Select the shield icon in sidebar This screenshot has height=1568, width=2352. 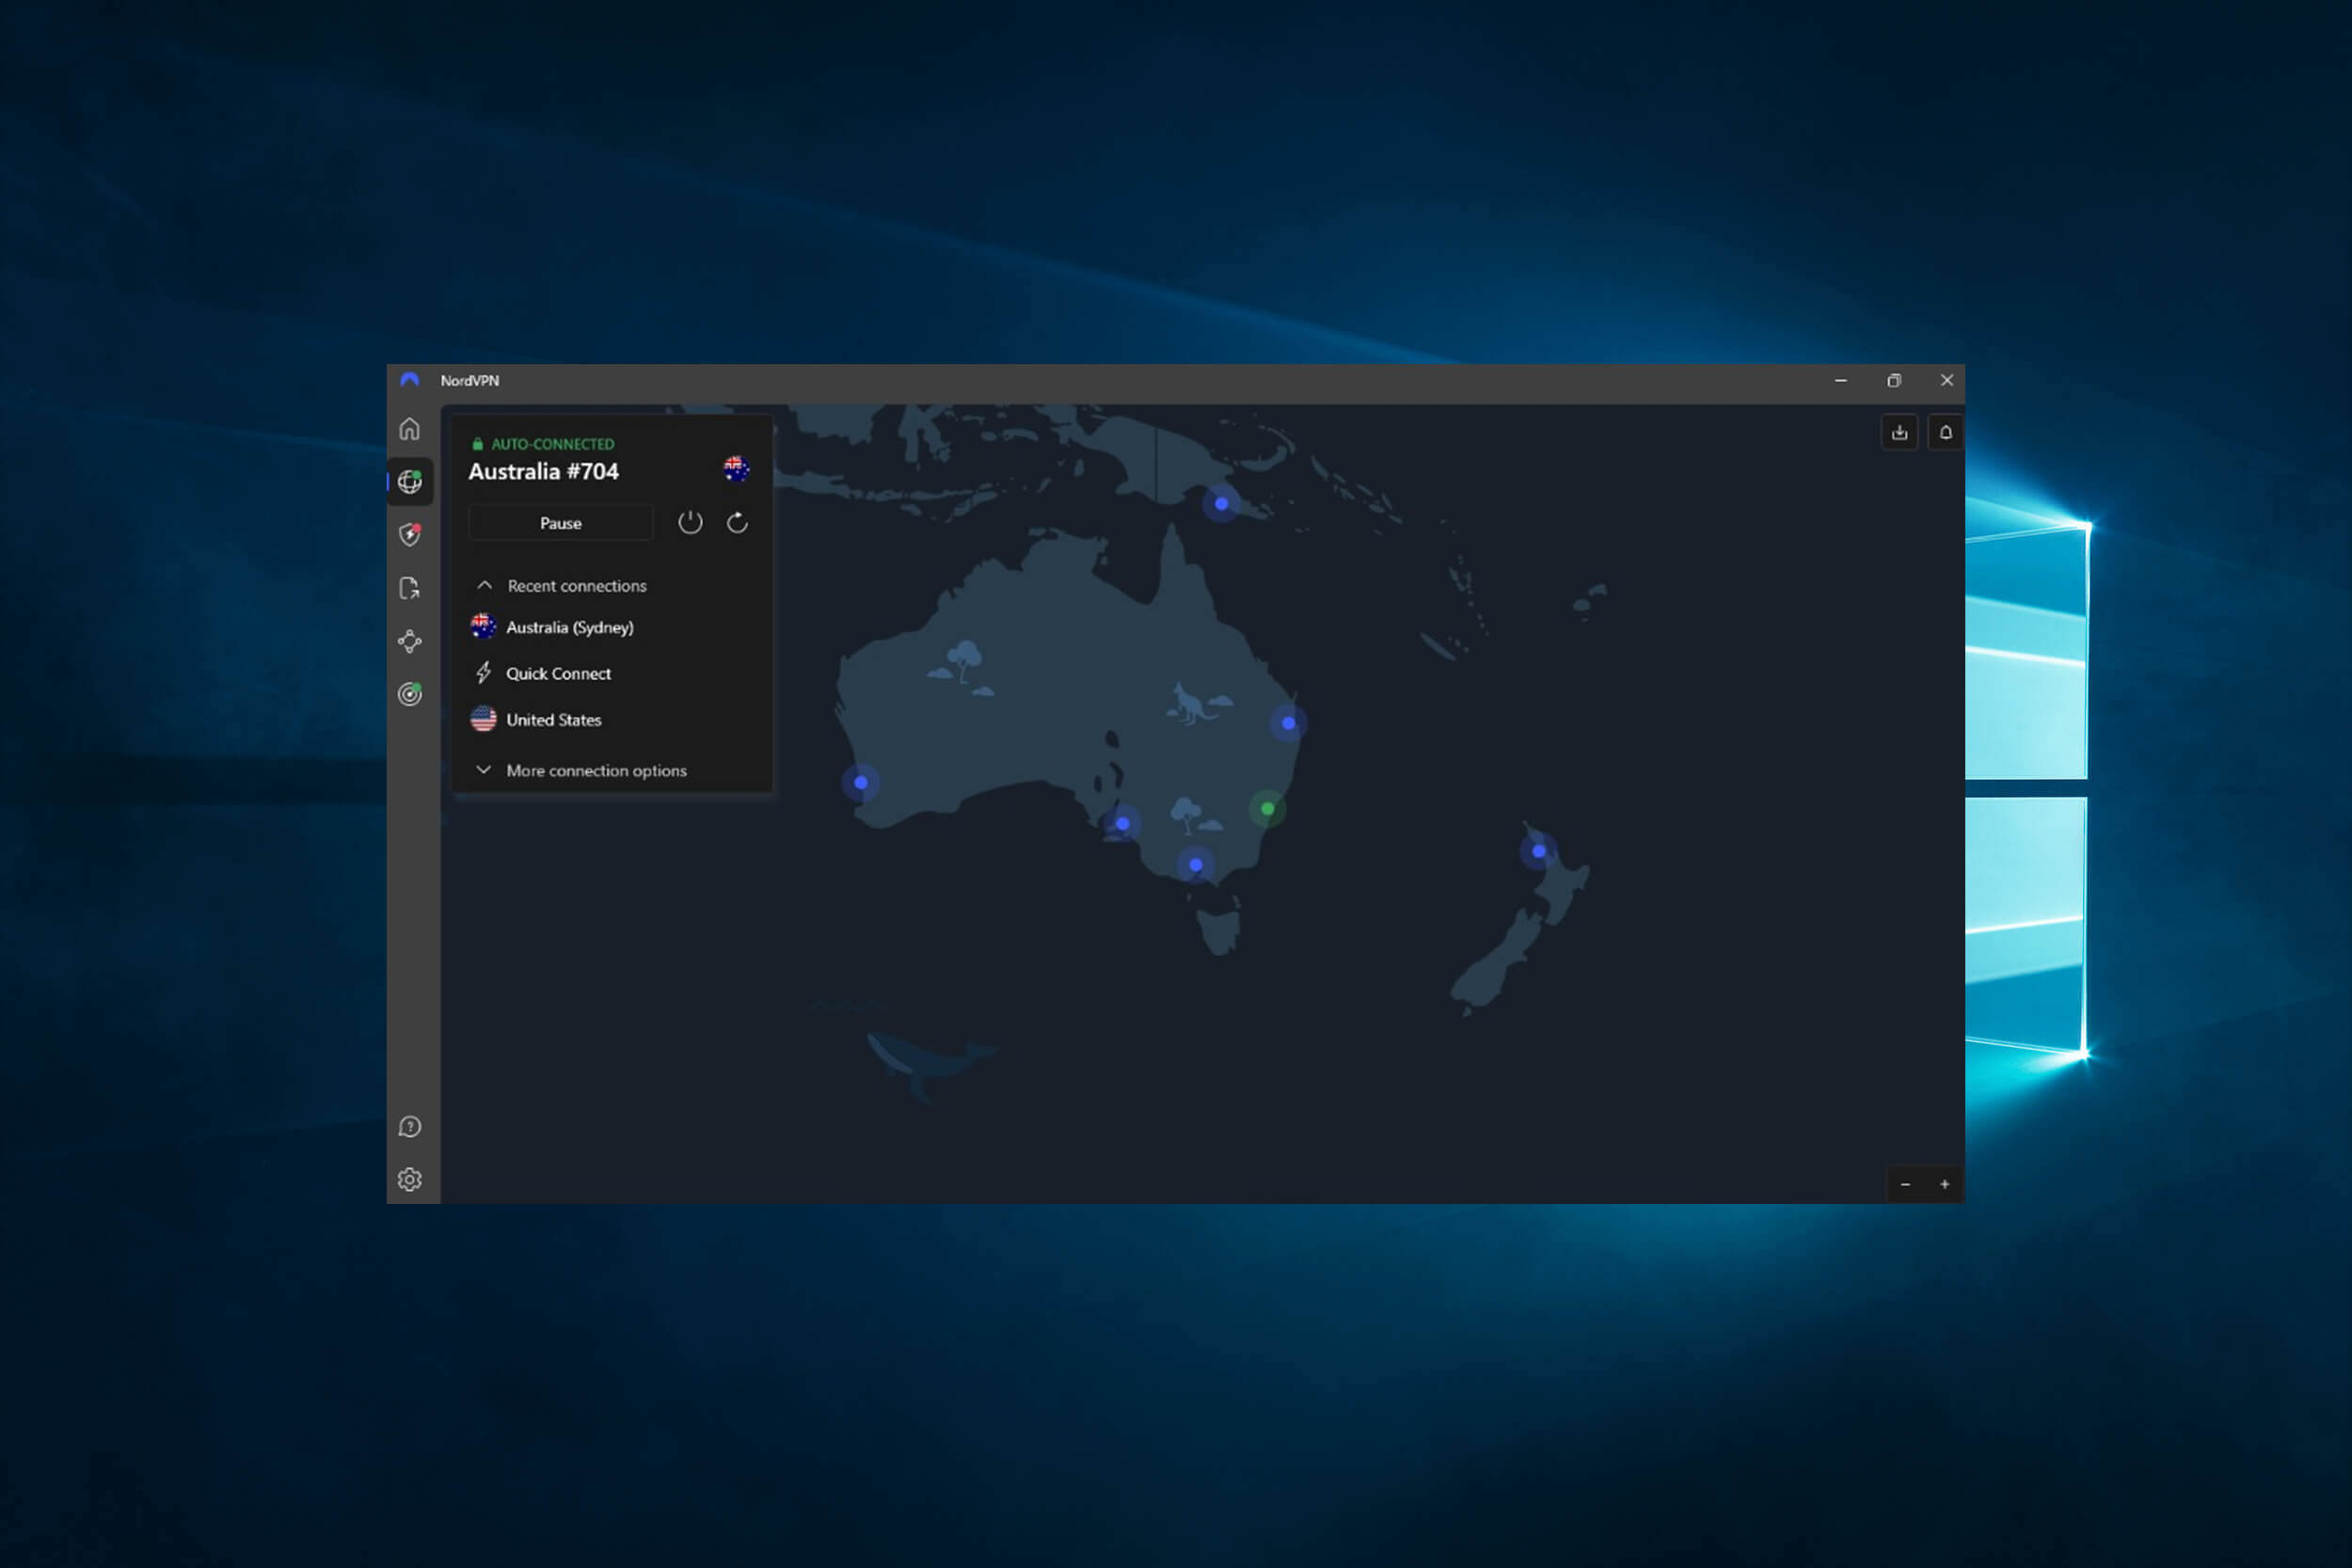(409, 532)
